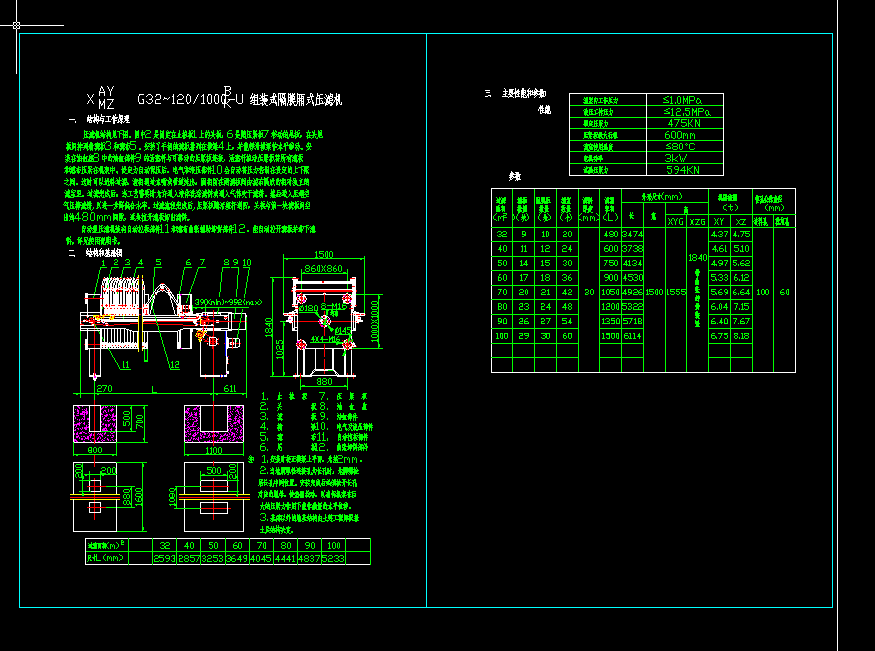
Task: Select the '1555' XYG height value
Action: click(x=676, y=292)
